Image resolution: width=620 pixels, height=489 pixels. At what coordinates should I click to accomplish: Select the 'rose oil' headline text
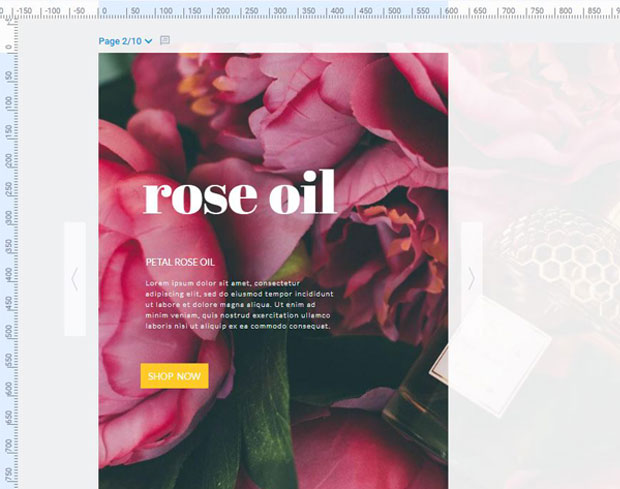click(x=240, y=193)
